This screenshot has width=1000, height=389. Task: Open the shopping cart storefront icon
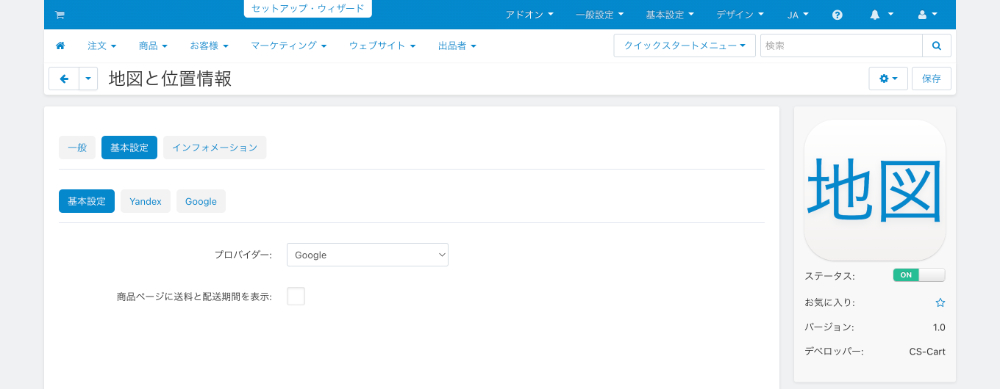point(59,15)
